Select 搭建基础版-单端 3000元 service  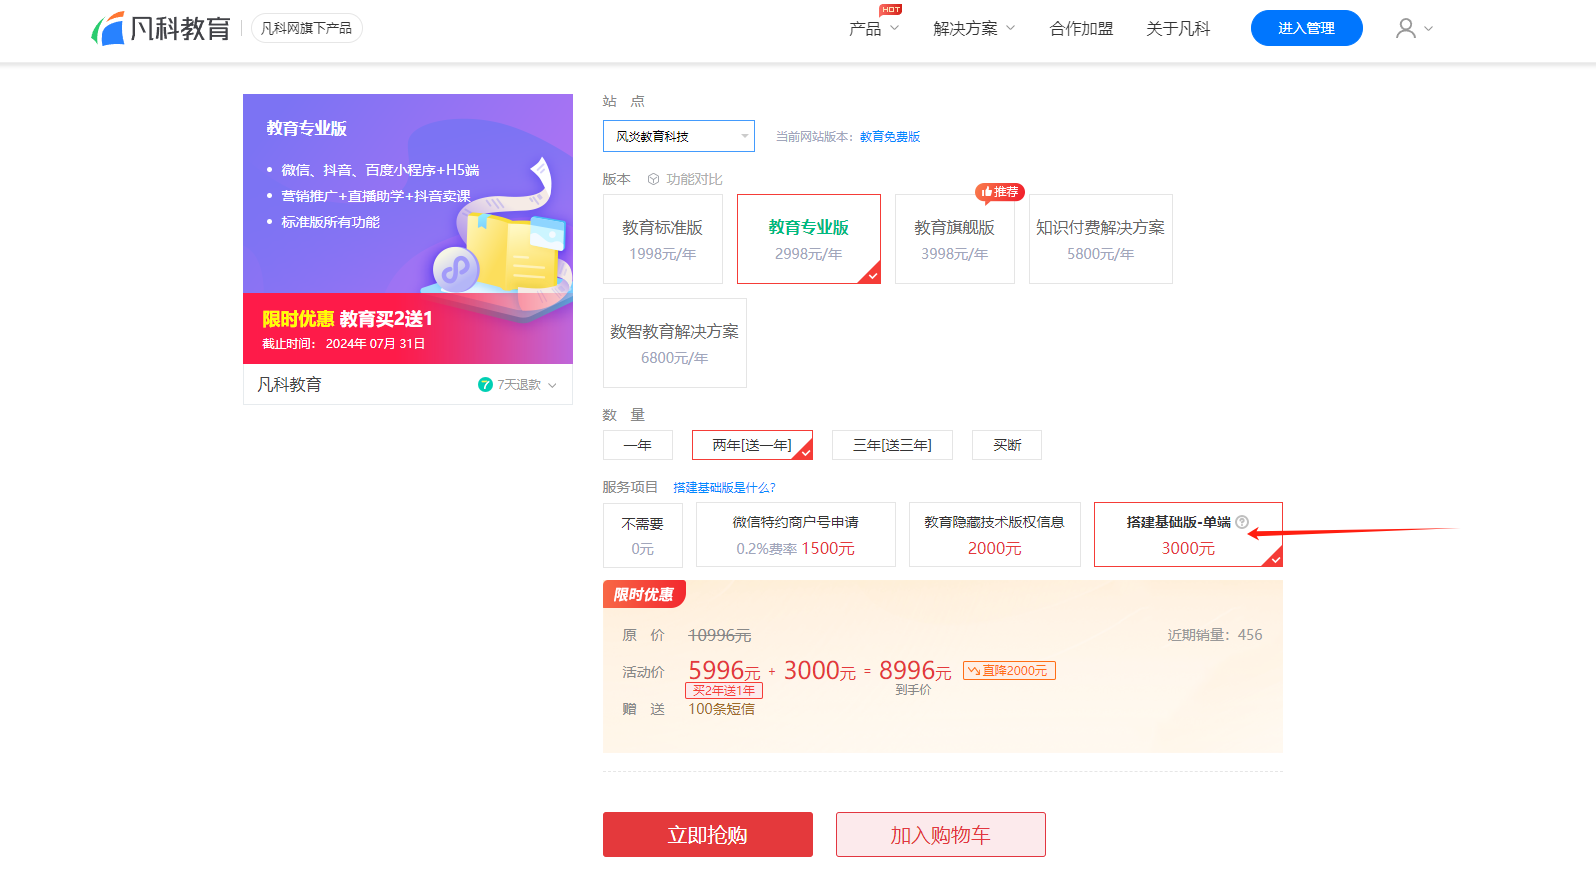click(1188, 535)
